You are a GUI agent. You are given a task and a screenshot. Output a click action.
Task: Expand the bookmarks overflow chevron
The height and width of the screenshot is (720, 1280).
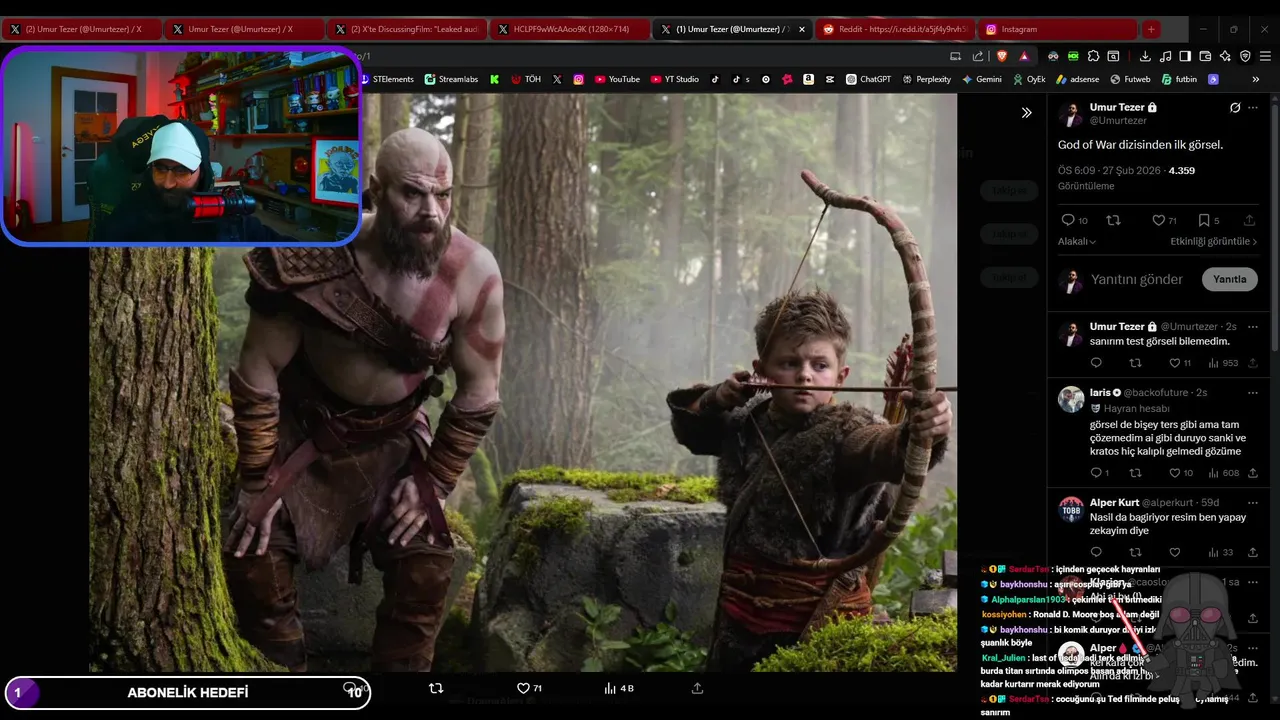point(1255,79)
